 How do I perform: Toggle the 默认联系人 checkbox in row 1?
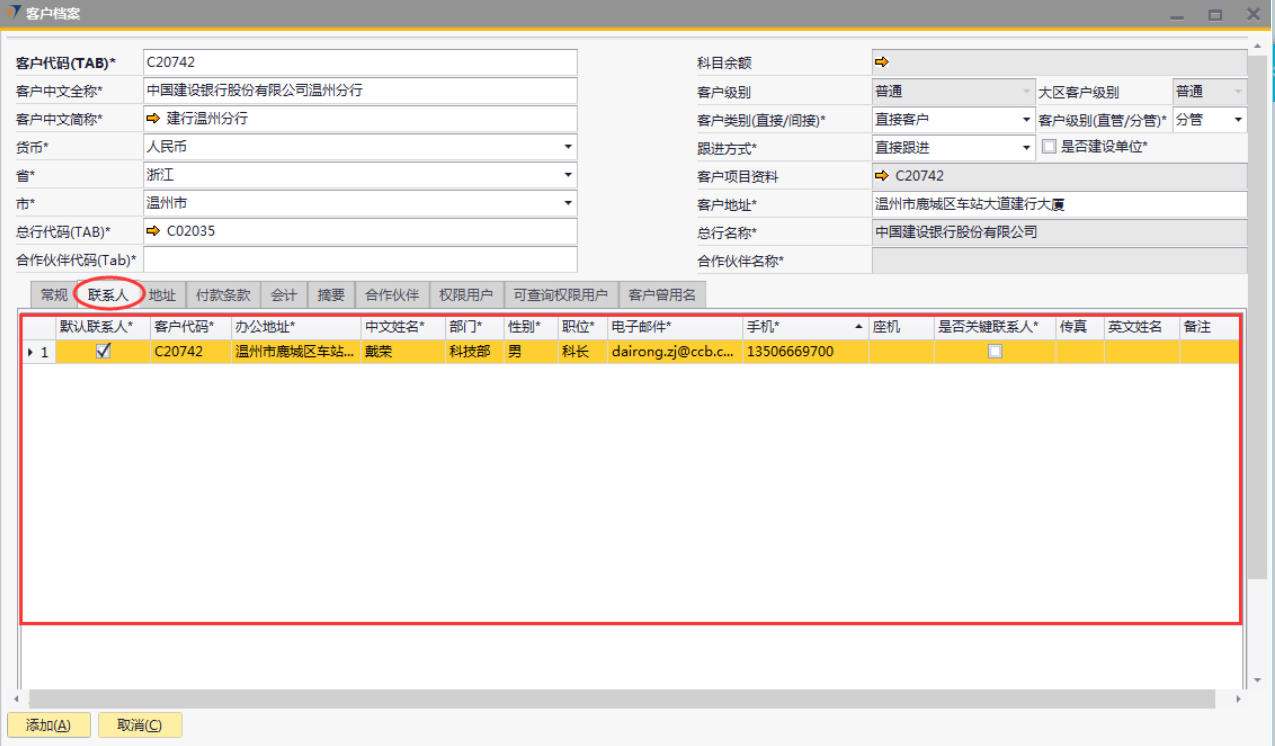[x=103, y=351]
